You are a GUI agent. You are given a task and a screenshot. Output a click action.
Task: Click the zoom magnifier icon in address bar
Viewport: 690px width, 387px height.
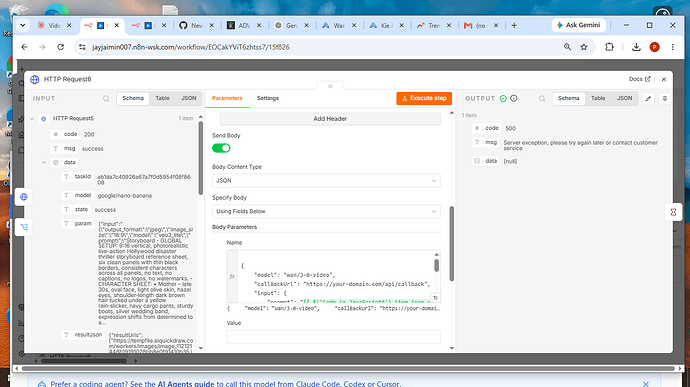pos(567,47)
